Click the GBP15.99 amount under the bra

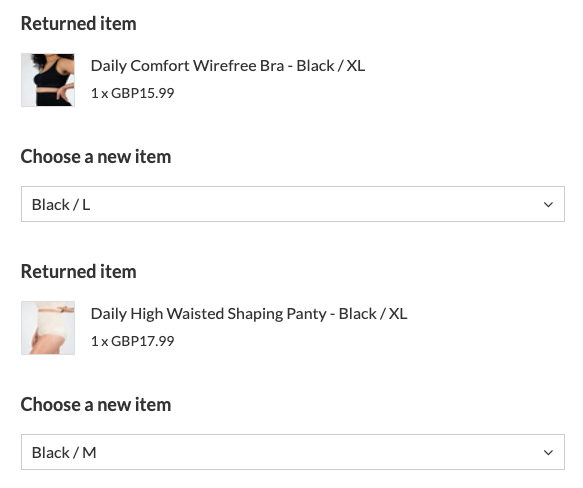click(x=142, y=93)
